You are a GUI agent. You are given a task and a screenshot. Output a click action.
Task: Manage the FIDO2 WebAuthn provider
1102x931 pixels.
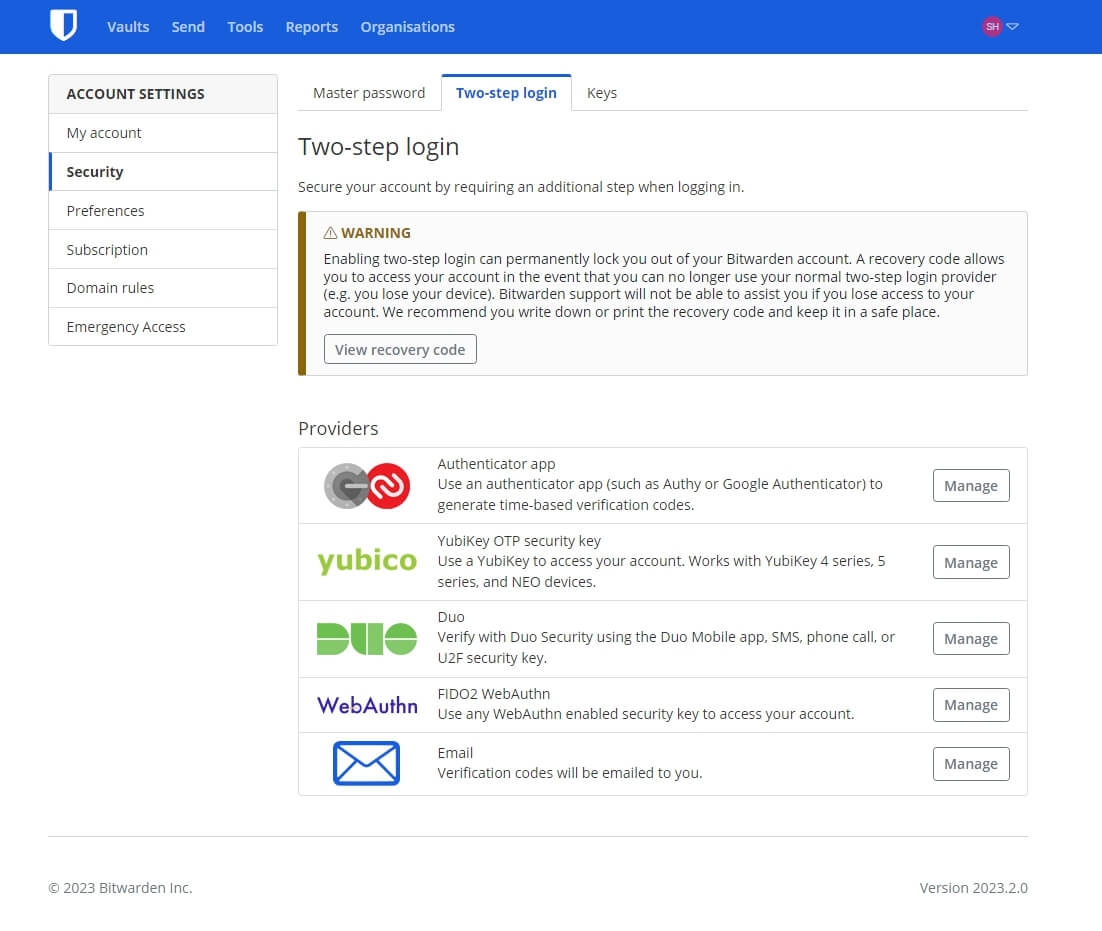click(x=971, y=705)
